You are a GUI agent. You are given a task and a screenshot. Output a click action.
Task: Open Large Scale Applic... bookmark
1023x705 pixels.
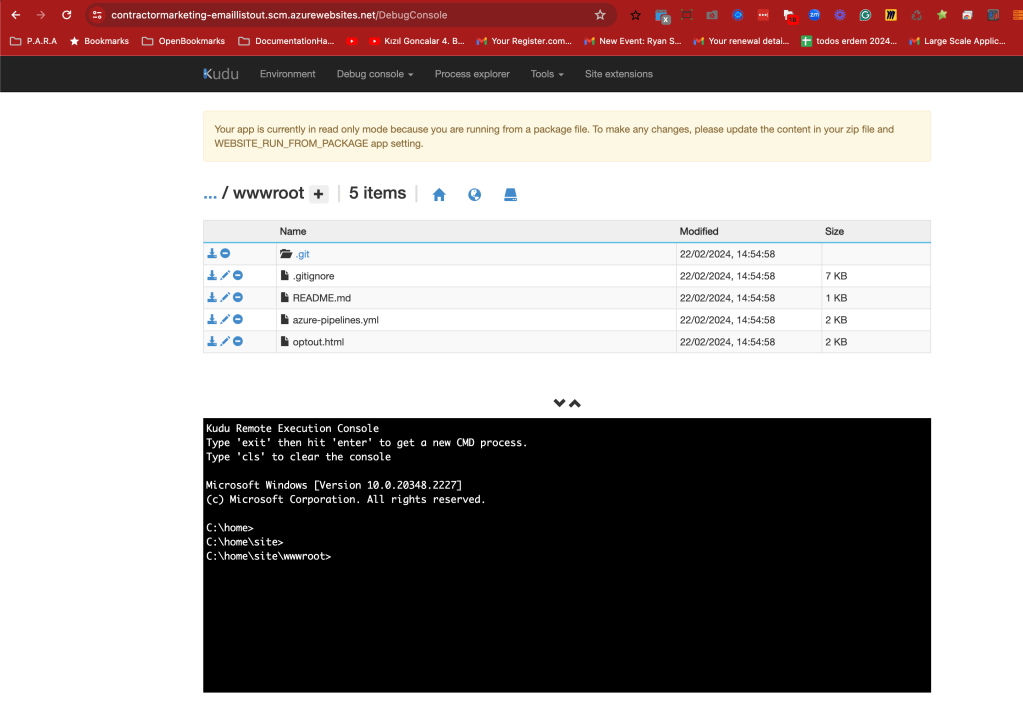click(x=958, y=41)
